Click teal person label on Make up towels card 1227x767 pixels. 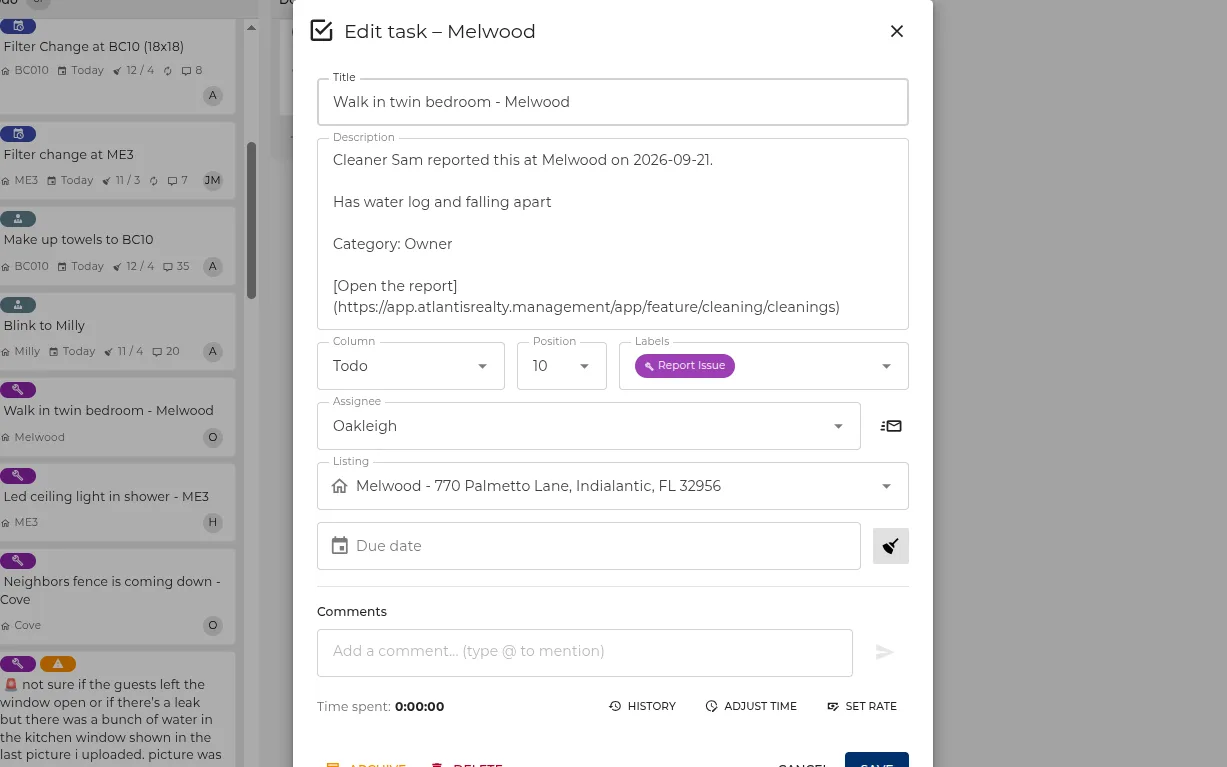click(18, 218)
